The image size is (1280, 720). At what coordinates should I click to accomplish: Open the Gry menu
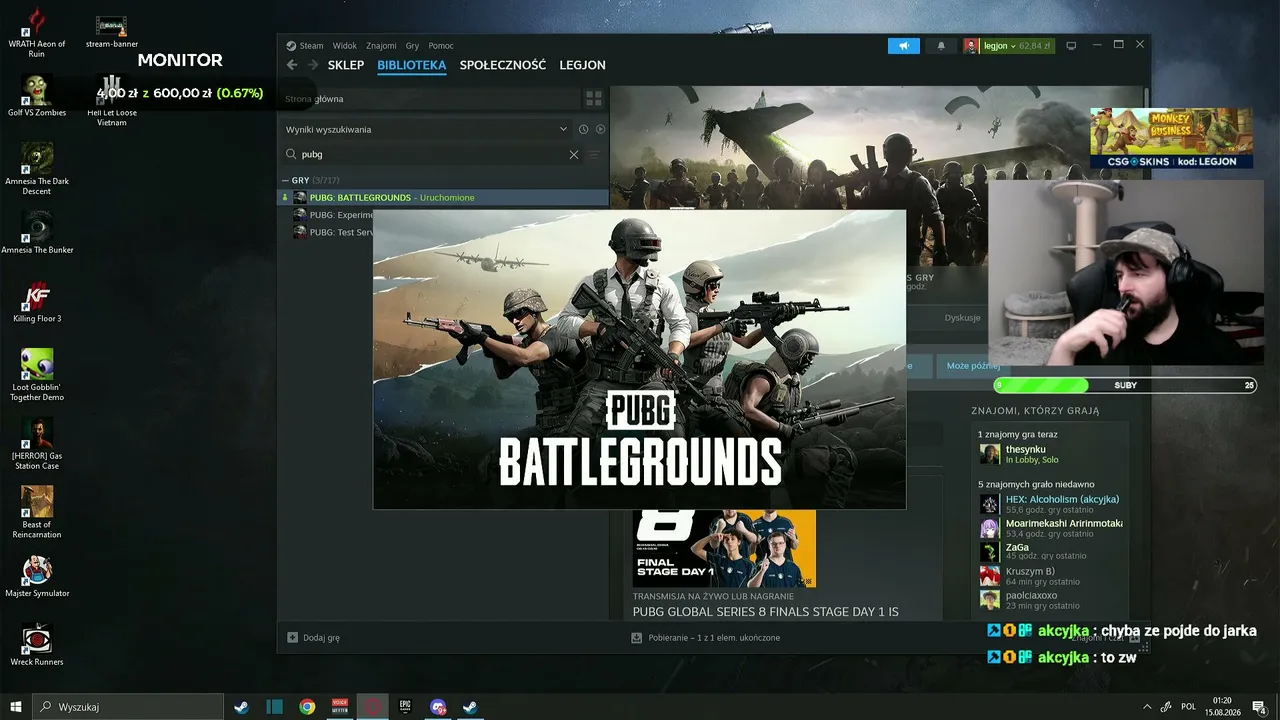tap(412, 46)
